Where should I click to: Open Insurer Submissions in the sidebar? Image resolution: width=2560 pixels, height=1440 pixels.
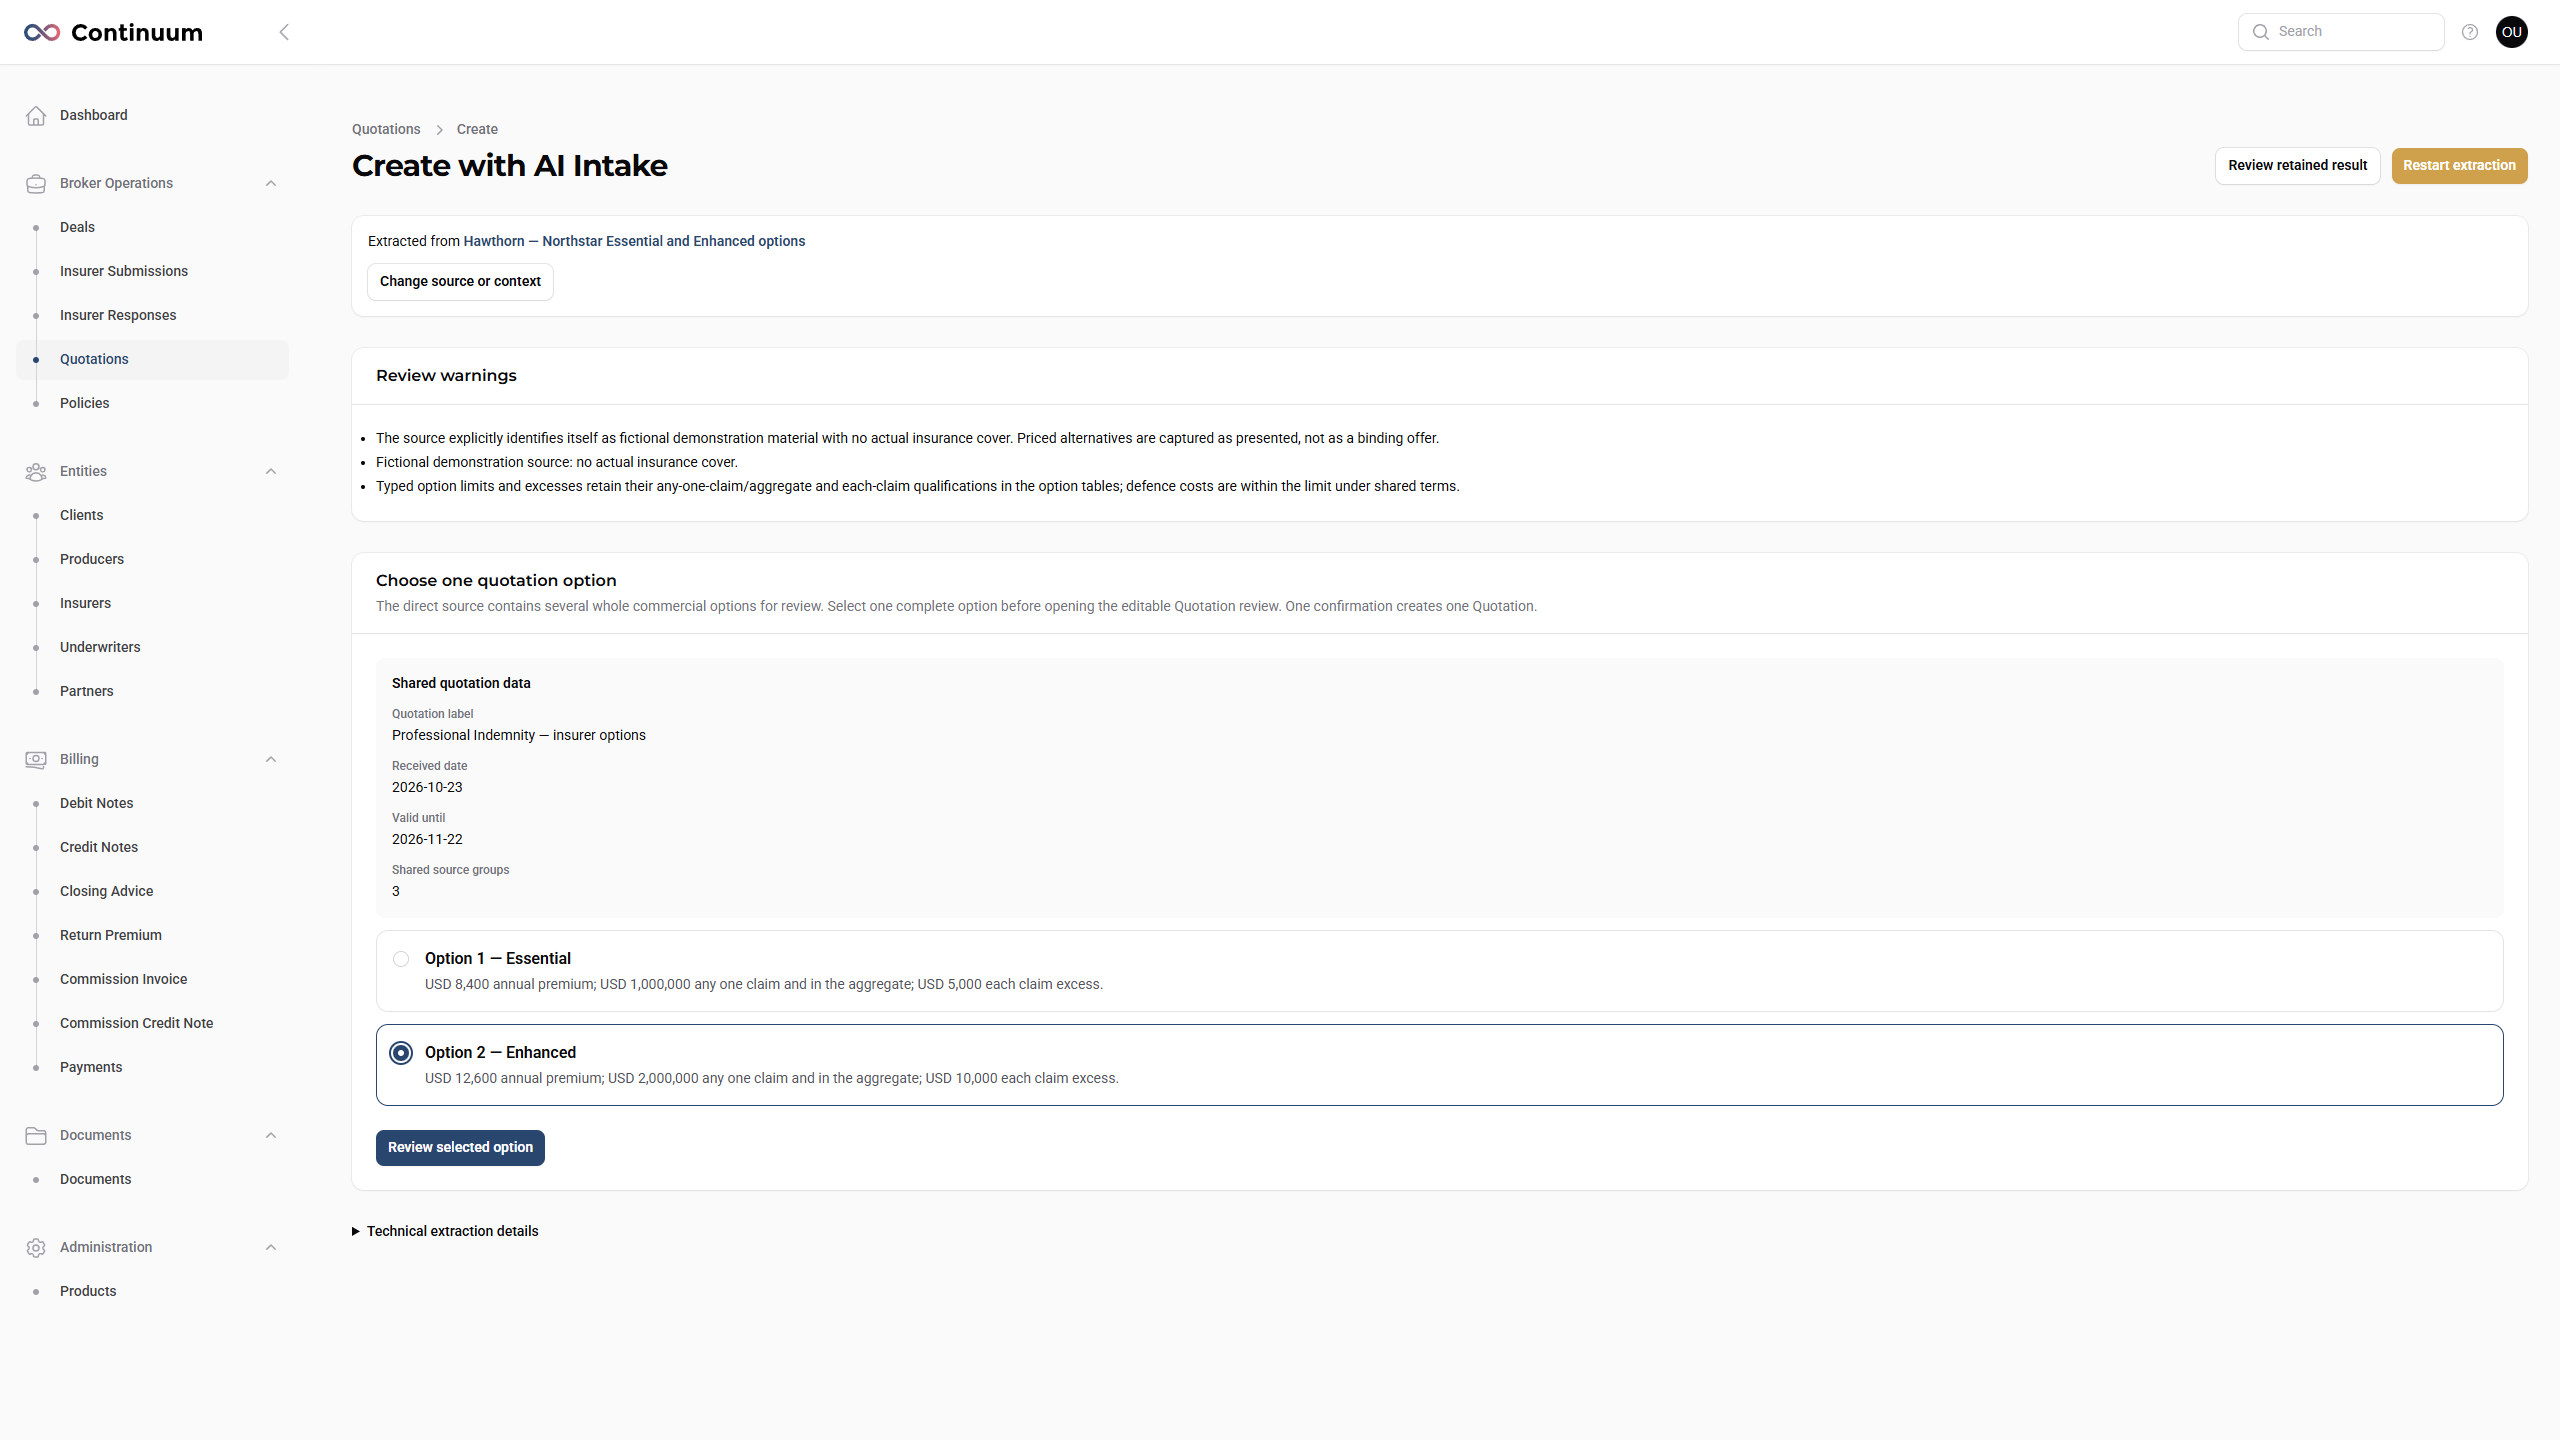tap(124, 271)
